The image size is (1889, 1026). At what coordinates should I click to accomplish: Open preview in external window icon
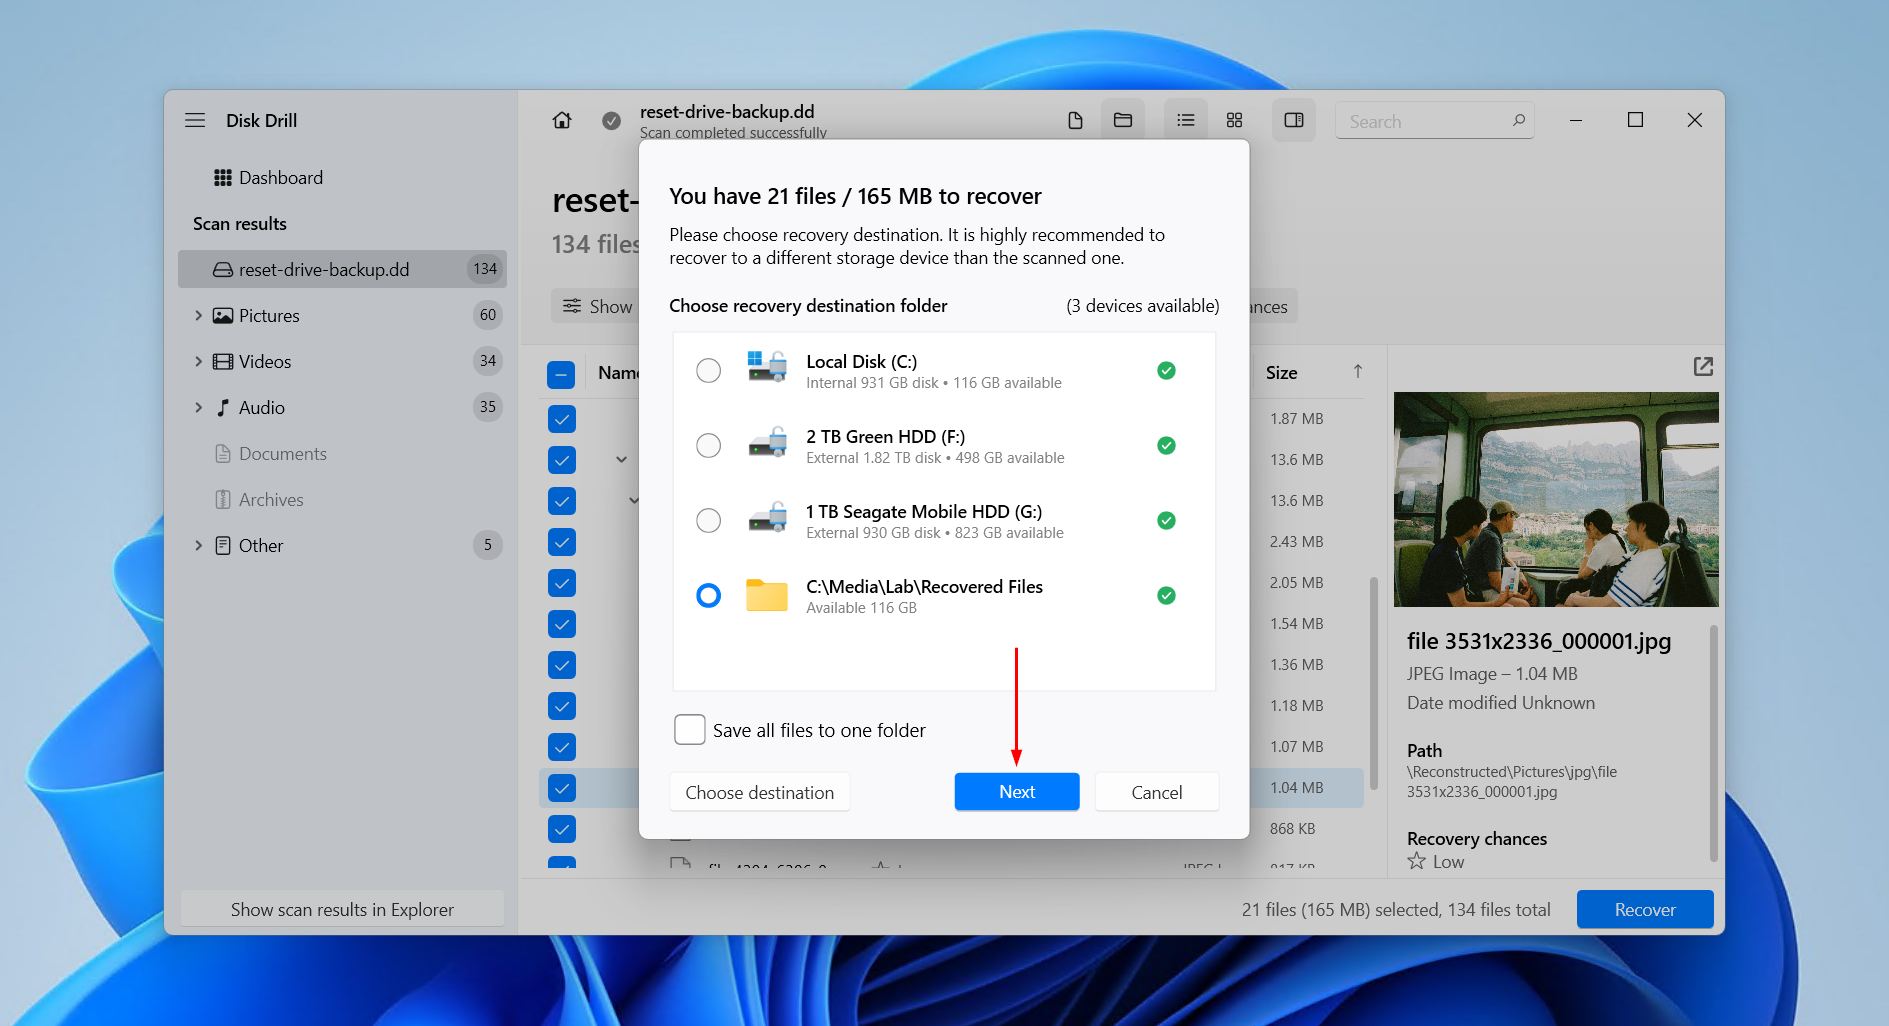(x=1703, y=367)
